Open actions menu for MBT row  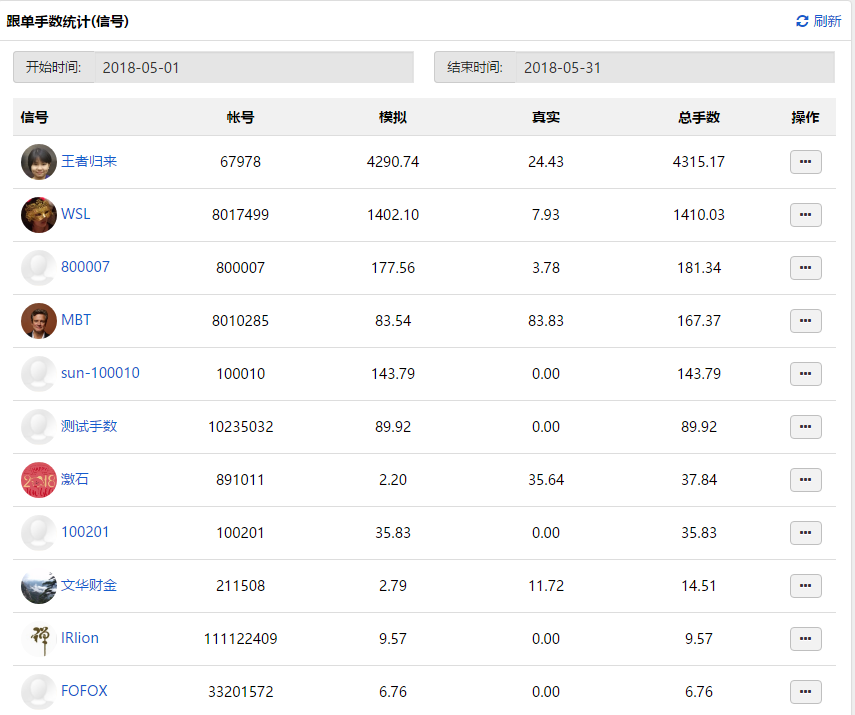[805, 321]
